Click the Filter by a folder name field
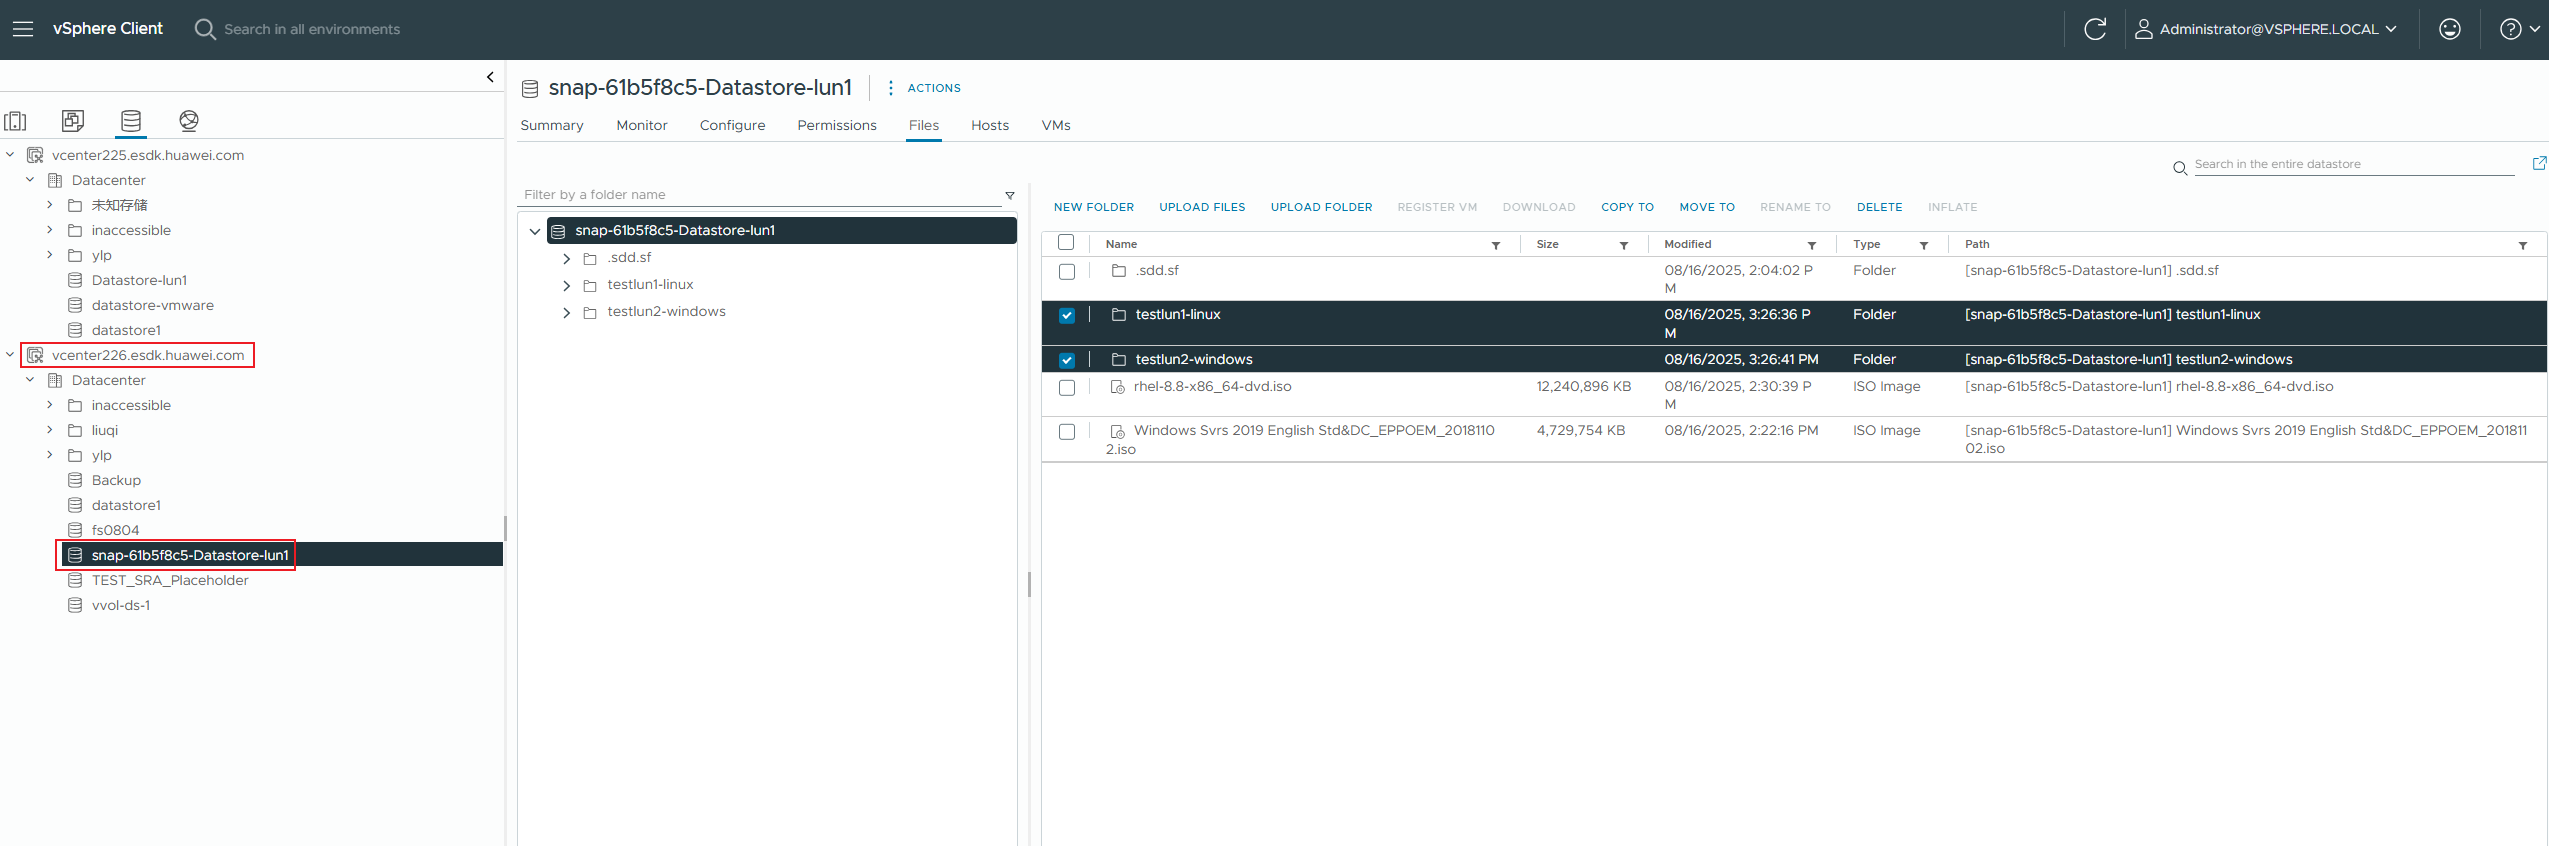 tap(760, 195)
